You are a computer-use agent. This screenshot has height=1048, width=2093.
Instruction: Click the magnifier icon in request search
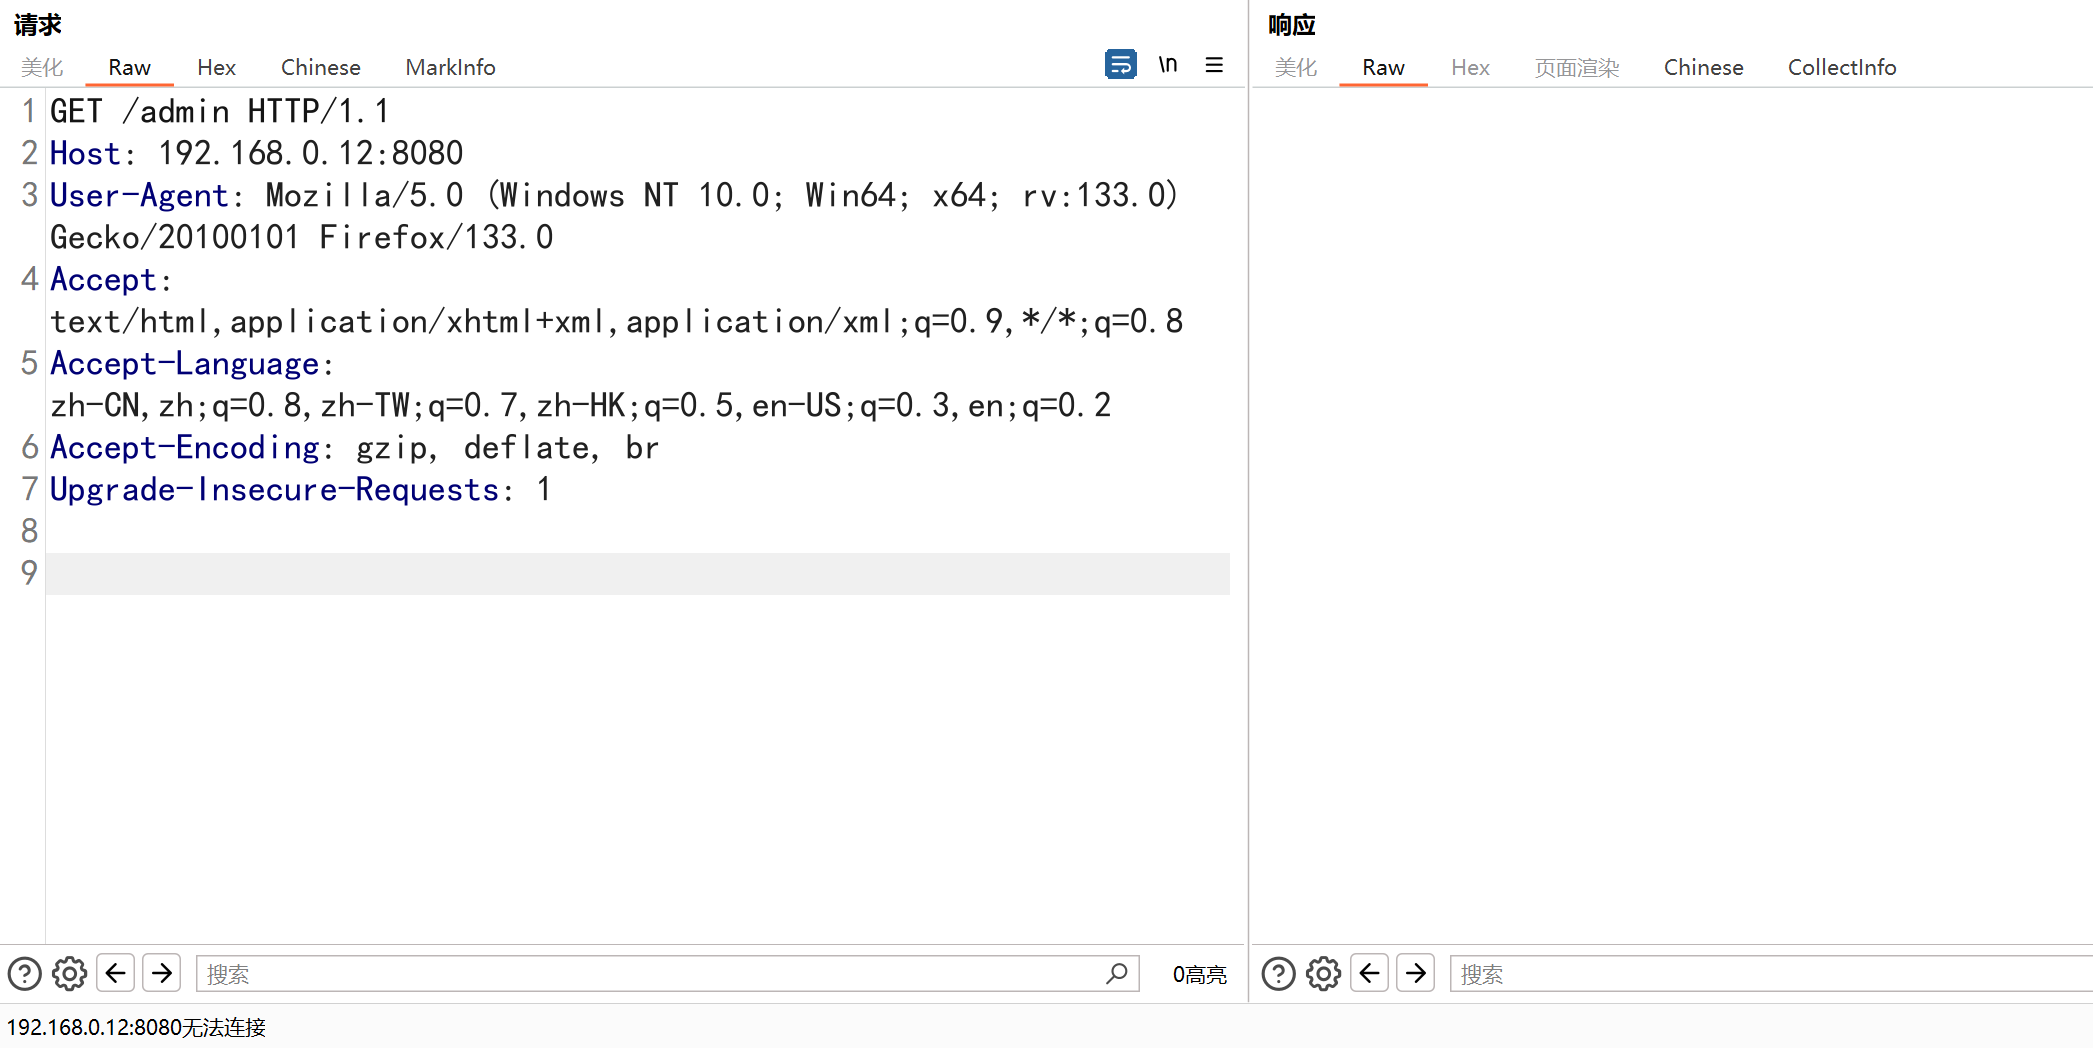1117,973
